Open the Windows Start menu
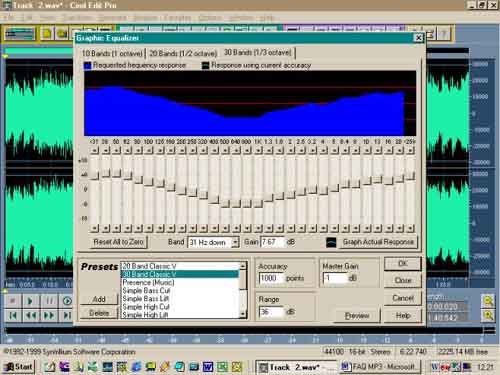 click(x=19, y=367)
